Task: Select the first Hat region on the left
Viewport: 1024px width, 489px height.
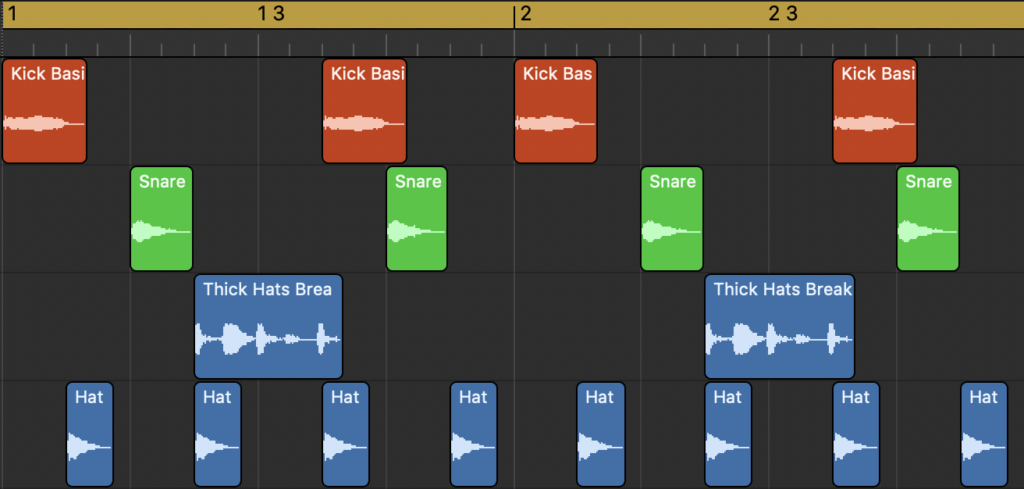Action: click(x=89, y=434)
